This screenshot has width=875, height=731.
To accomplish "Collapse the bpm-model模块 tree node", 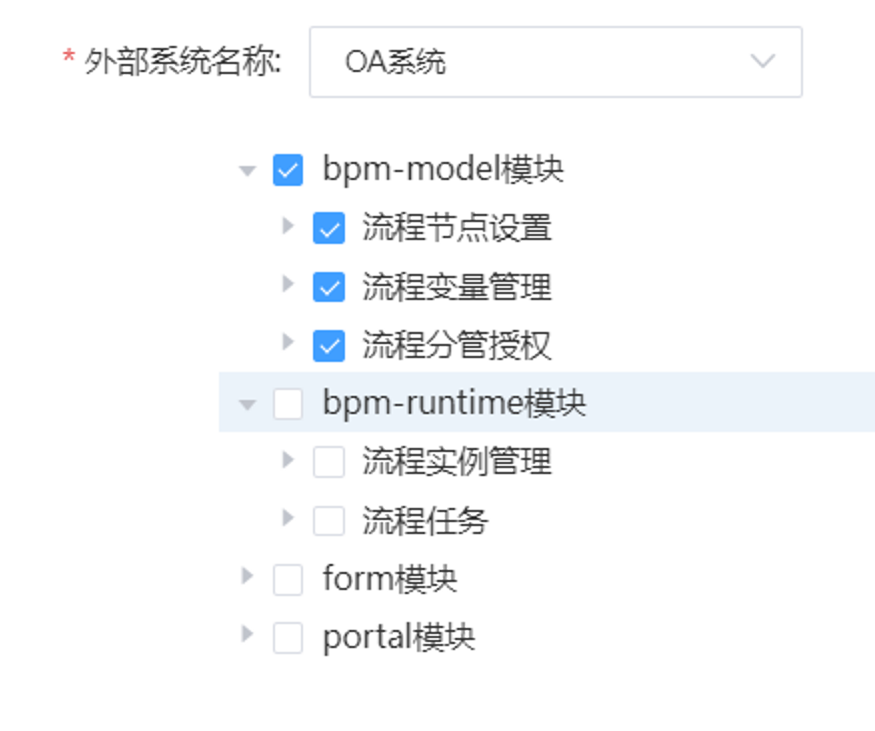I will click(248, 171).
